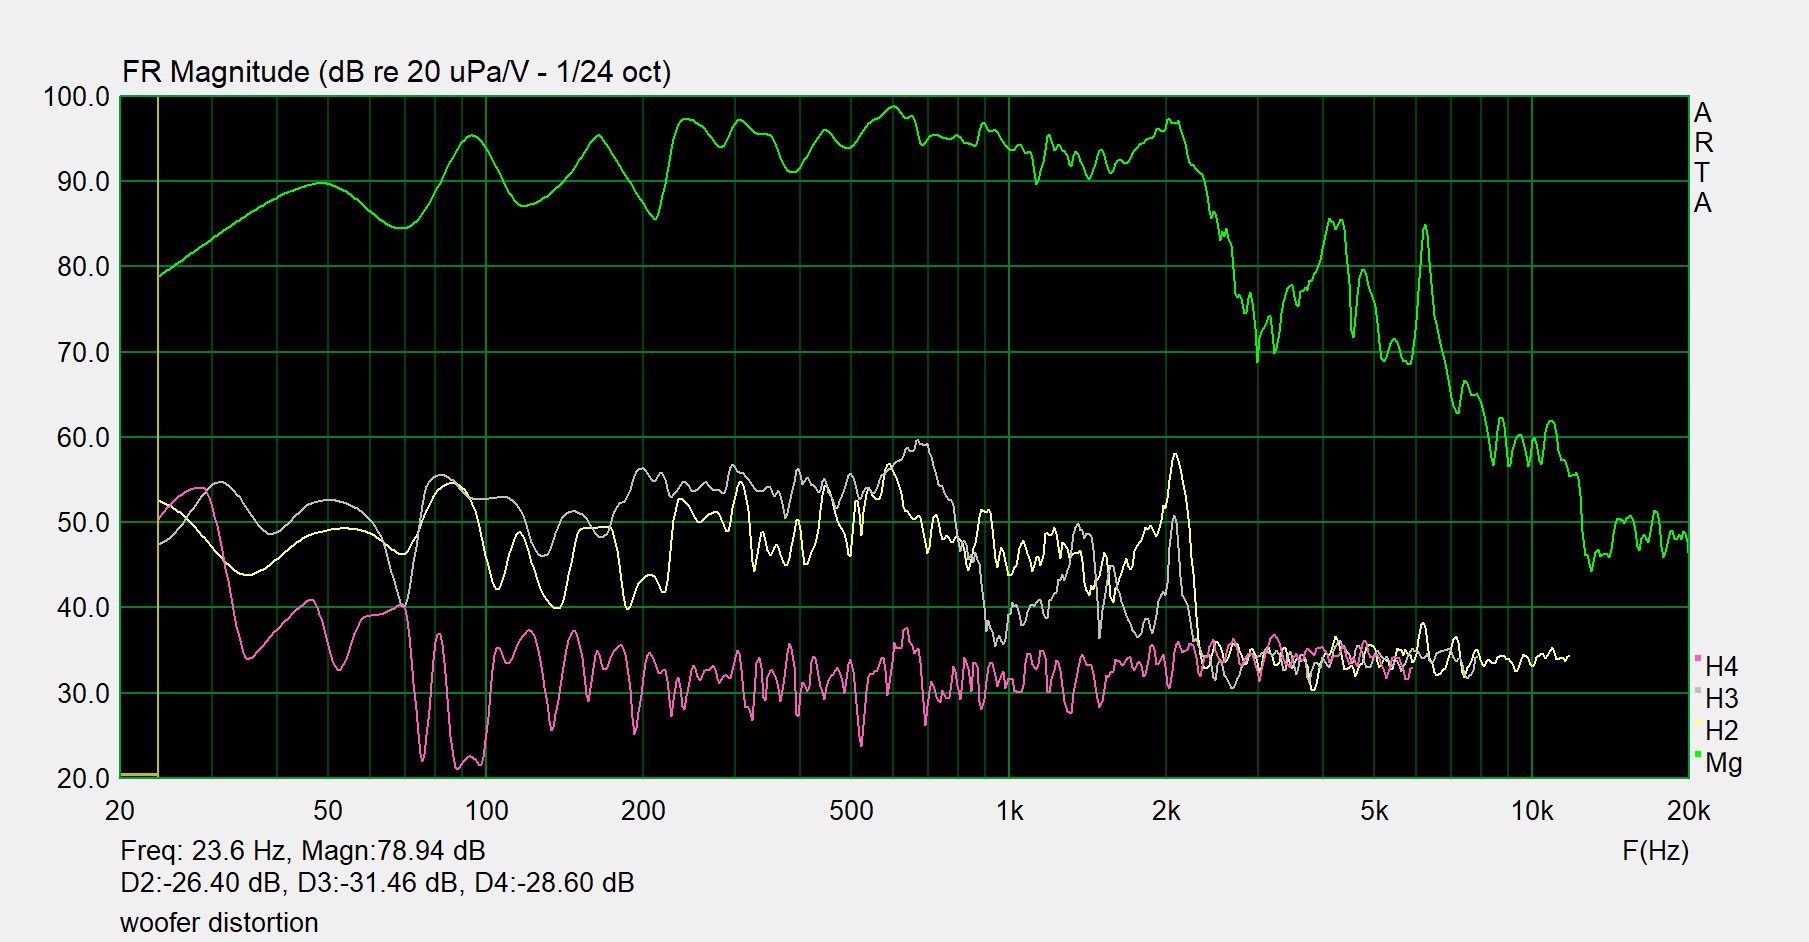Click the H3 legend label
Screen dimensions: 1809x942
pos(1721,699)
